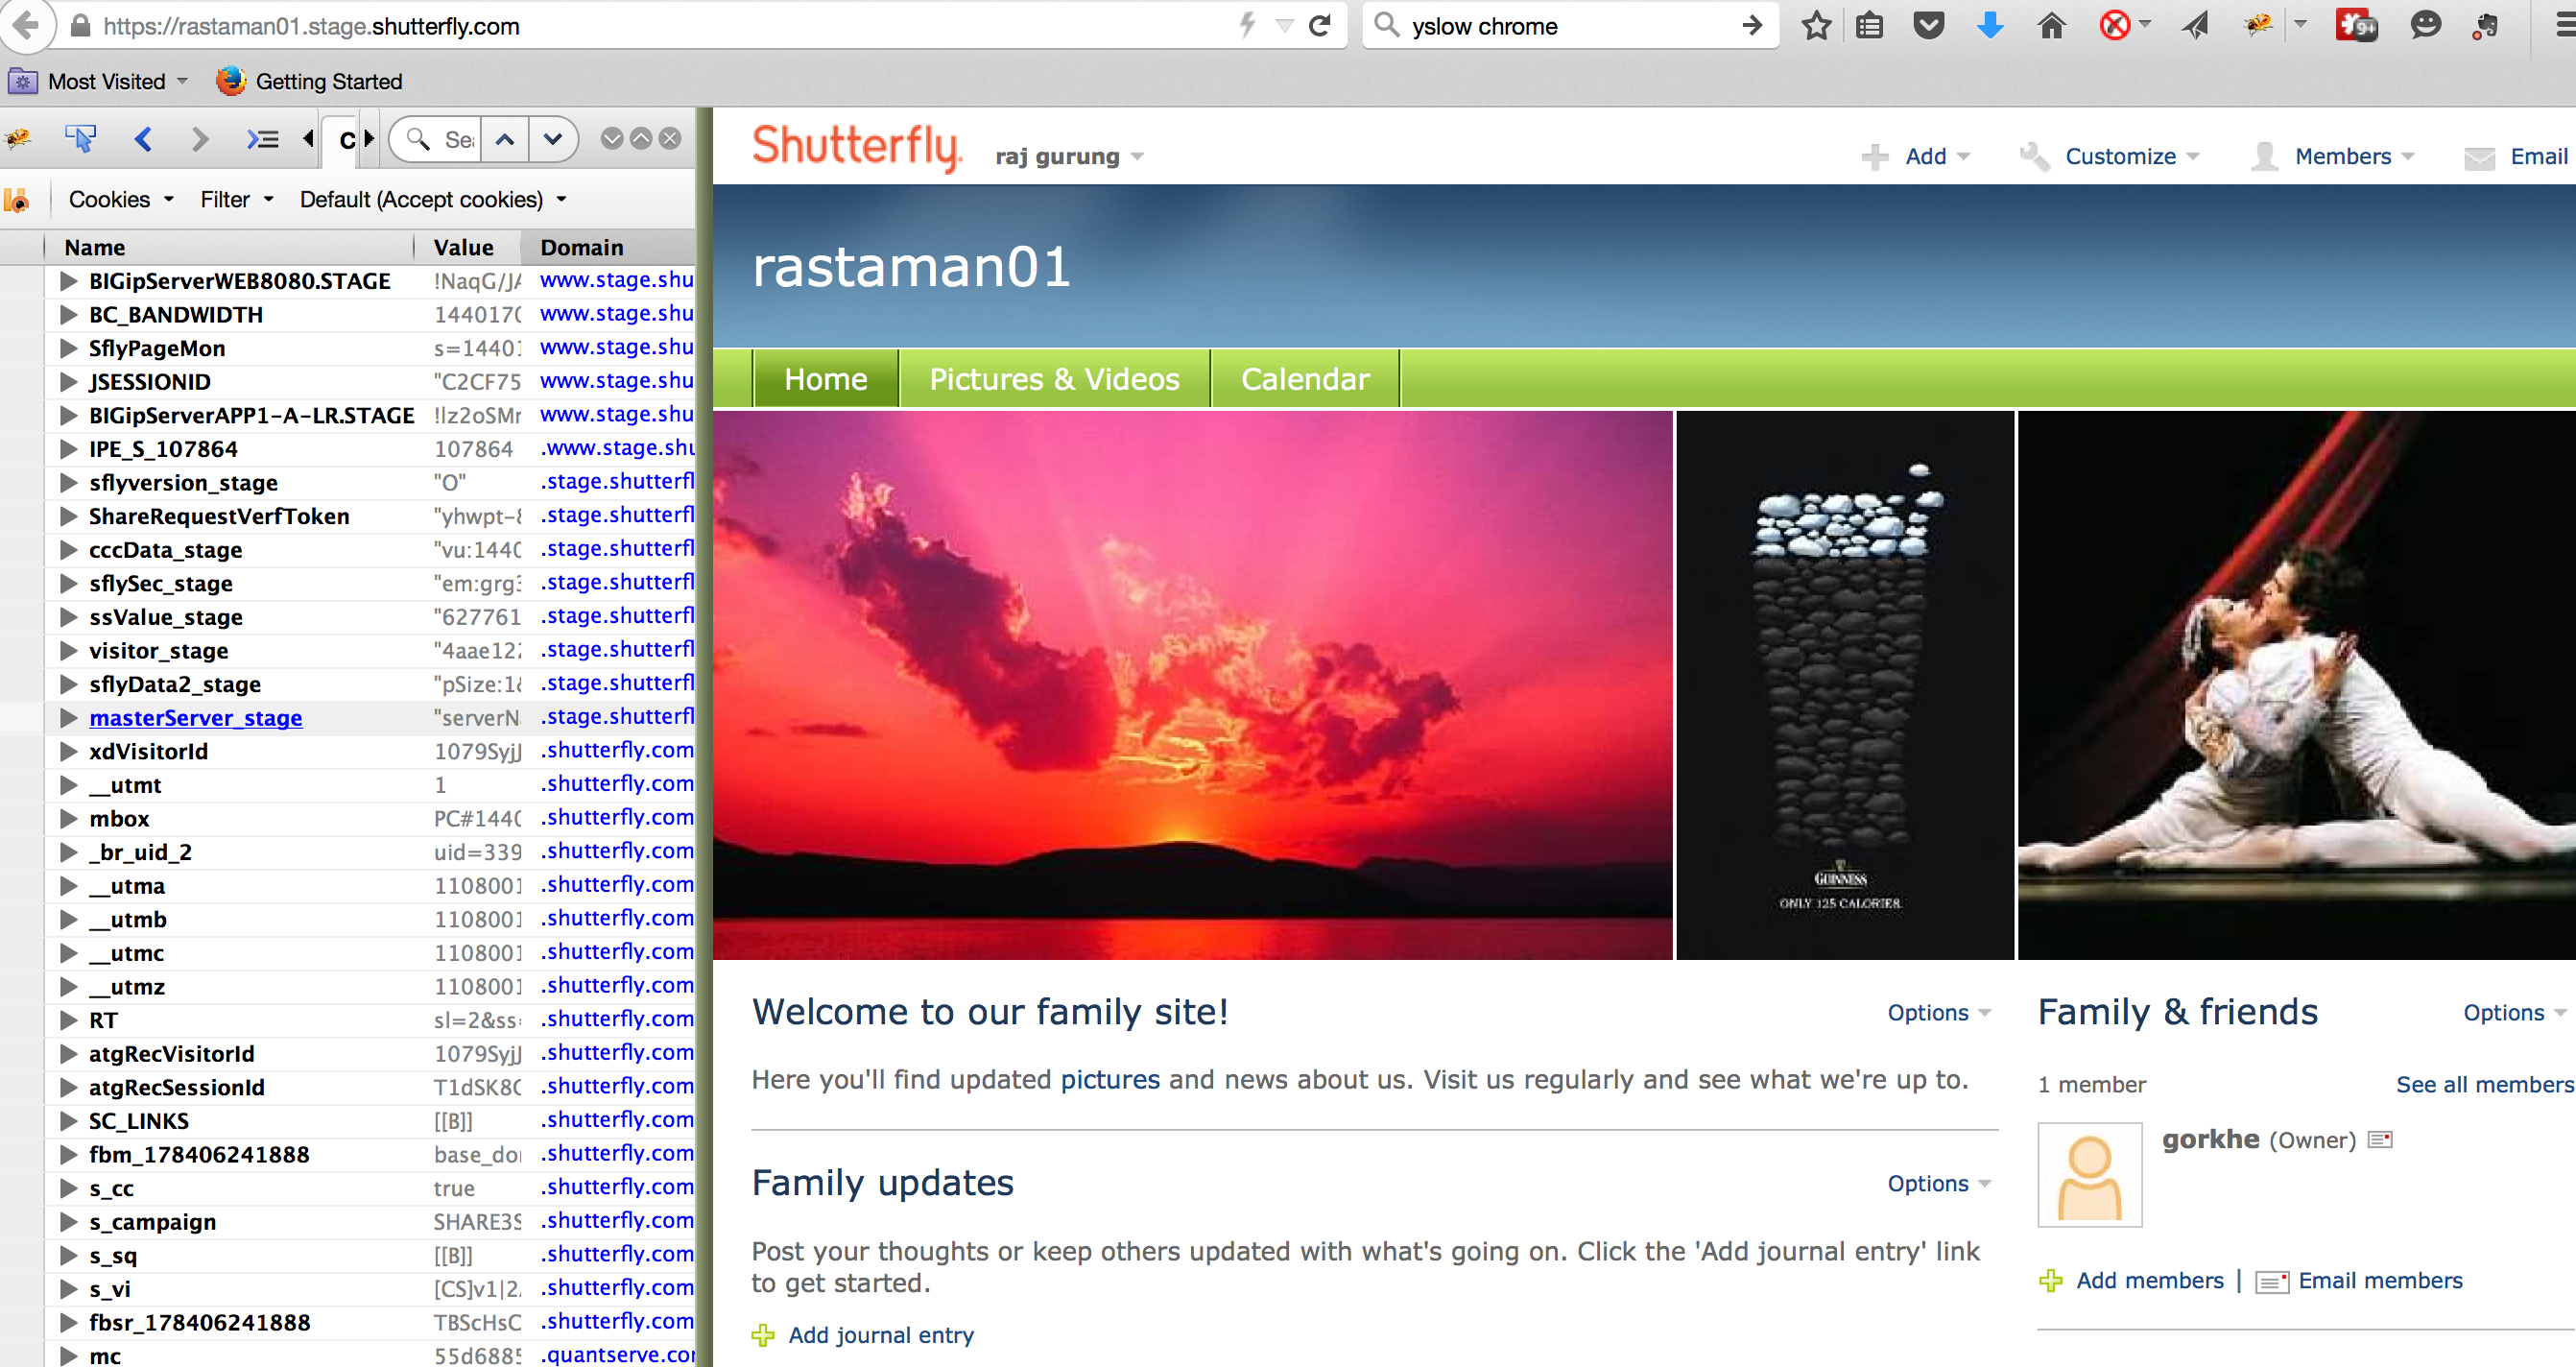Show the Firebug command line icon
The image size is (2576, 1367).
coord(262,139)
